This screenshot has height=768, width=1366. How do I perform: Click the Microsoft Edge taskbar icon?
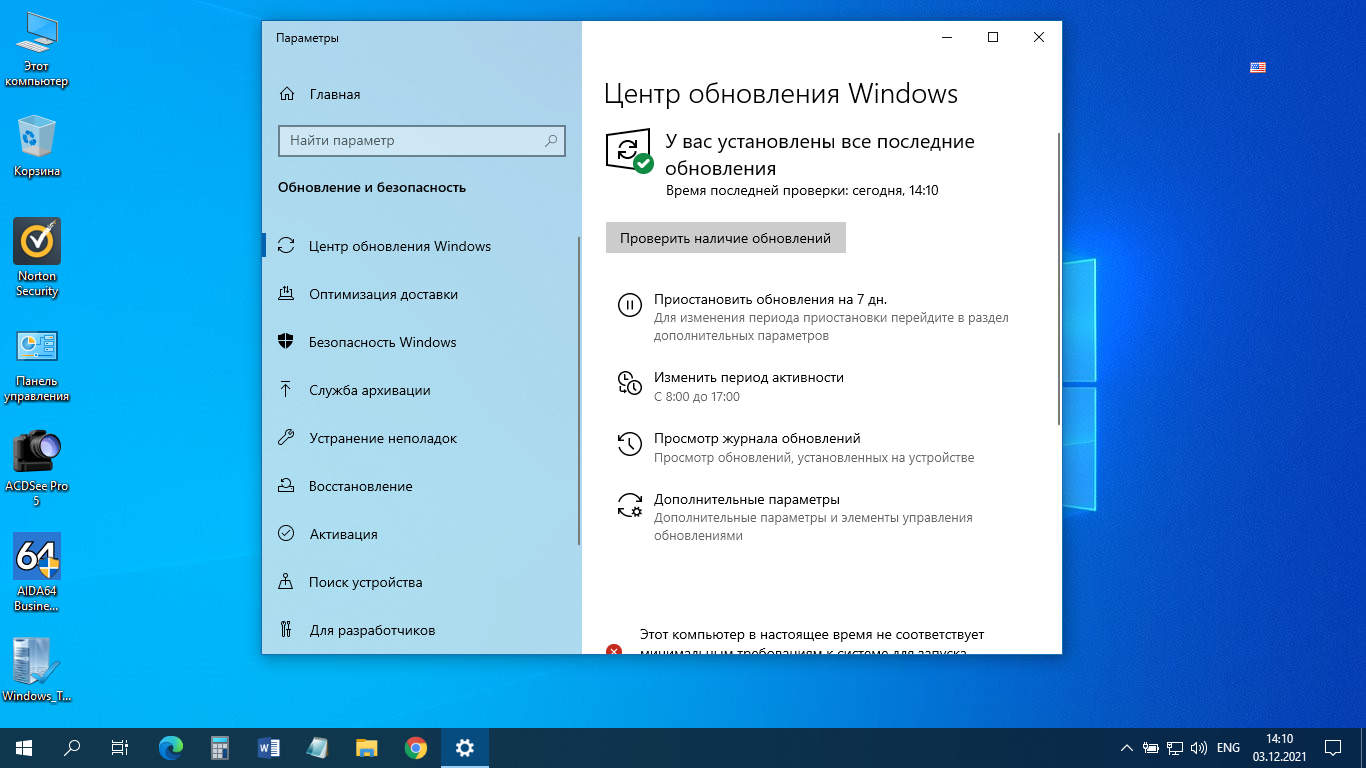tap(171, 747)
